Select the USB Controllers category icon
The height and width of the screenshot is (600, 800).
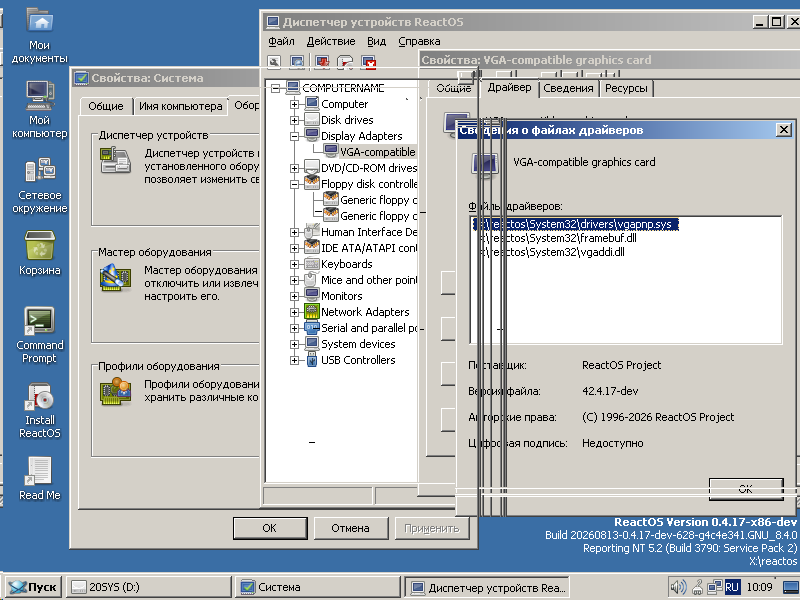point(311,360)
